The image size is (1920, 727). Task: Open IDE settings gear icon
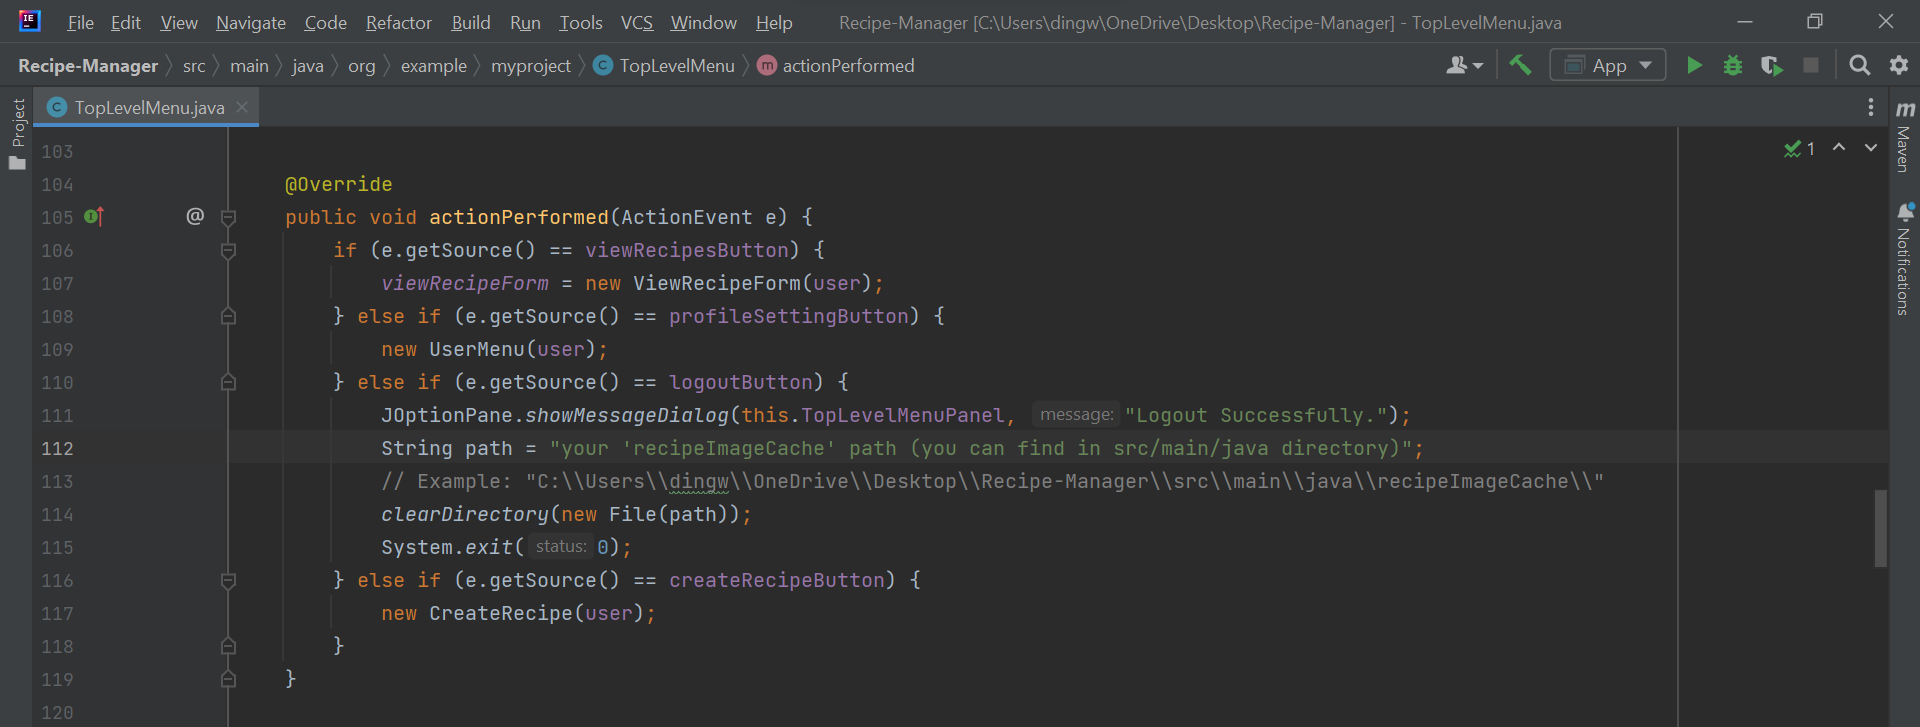(1899, 65)
